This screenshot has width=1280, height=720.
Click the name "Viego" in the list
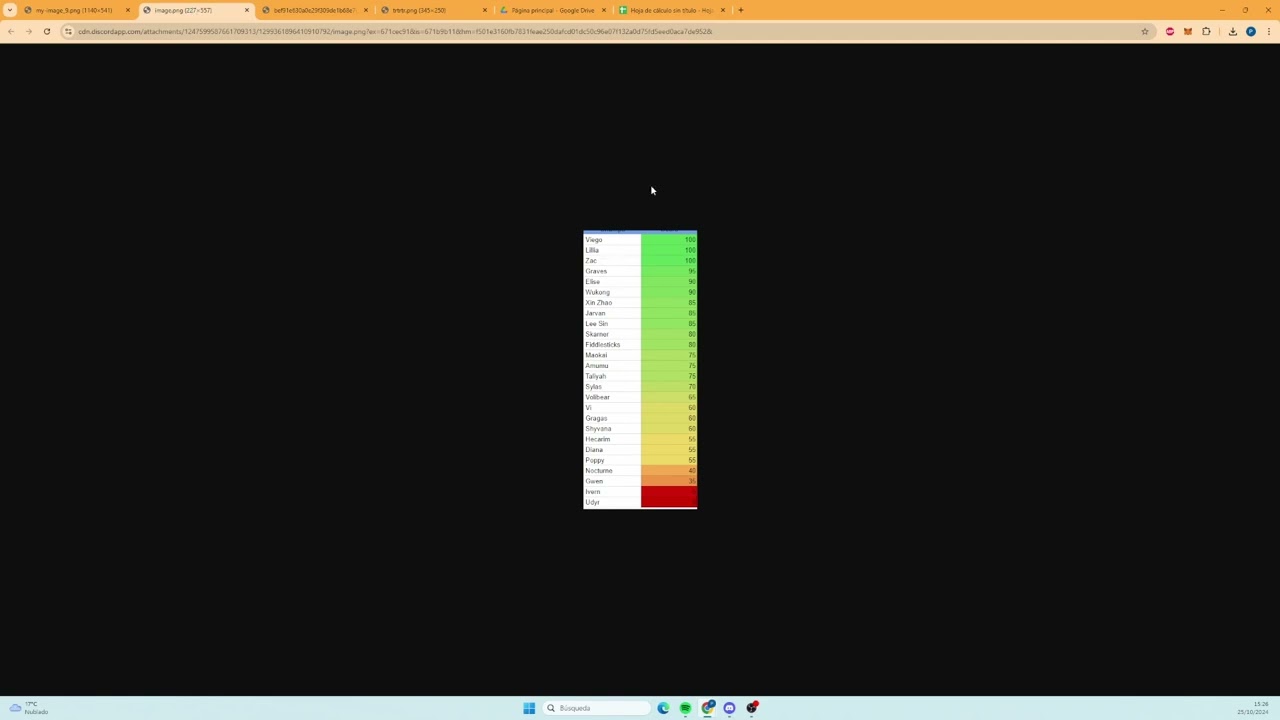pyautogui.click(x=594, y=240)
